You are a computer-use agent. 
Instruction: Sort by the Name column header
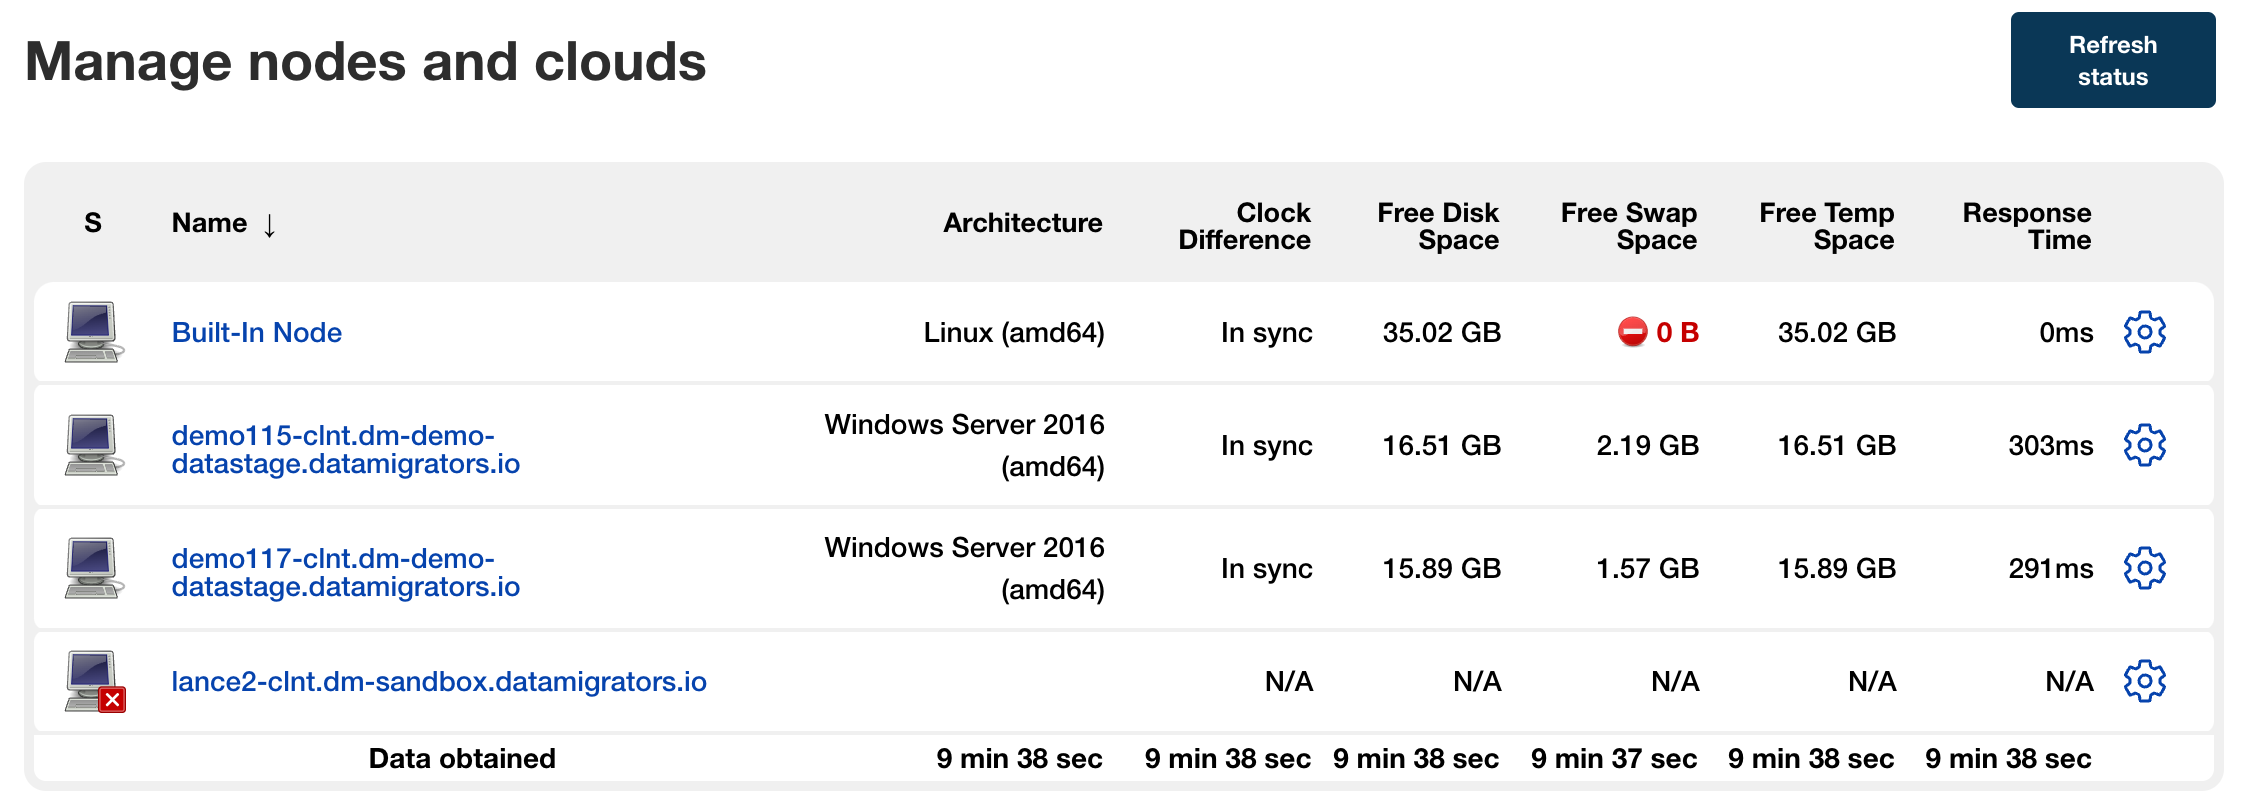pos(209,223)
